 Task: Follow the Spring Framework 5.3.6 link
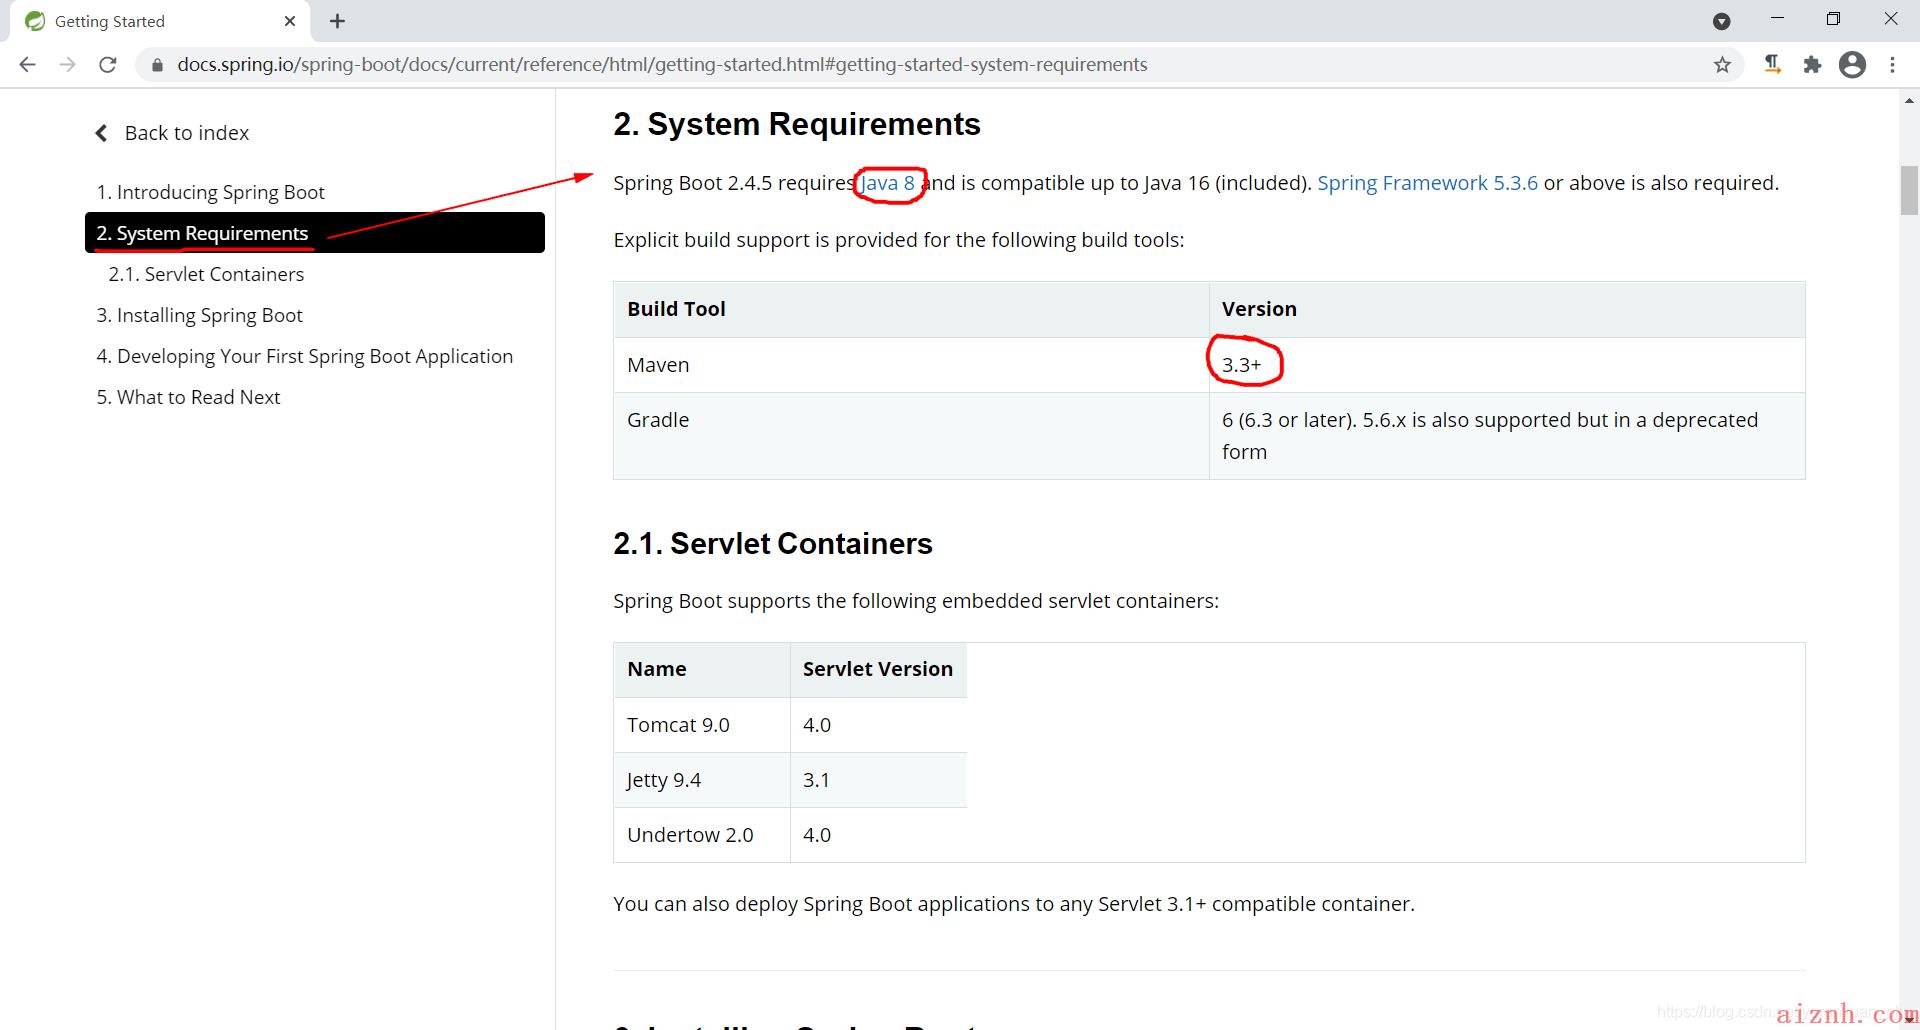click(1427, 183)
